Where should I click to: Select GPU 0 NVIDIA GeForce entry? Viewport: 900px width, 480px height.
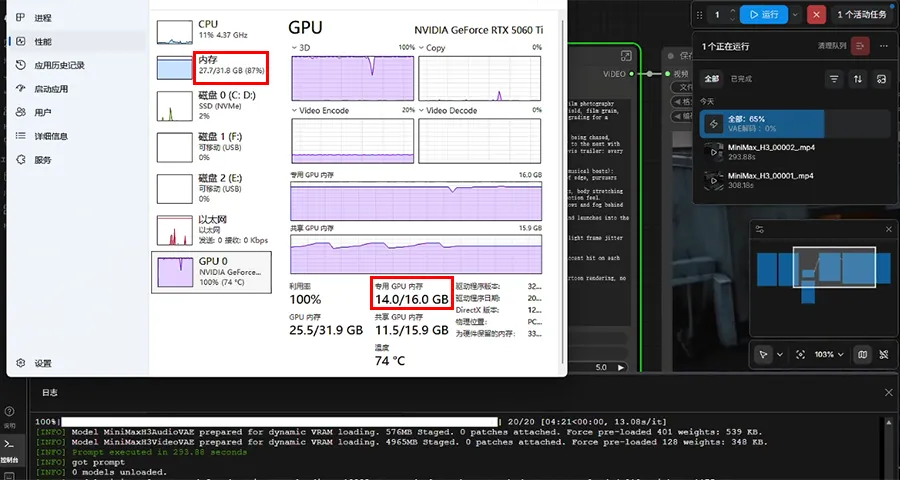(211, 272)
